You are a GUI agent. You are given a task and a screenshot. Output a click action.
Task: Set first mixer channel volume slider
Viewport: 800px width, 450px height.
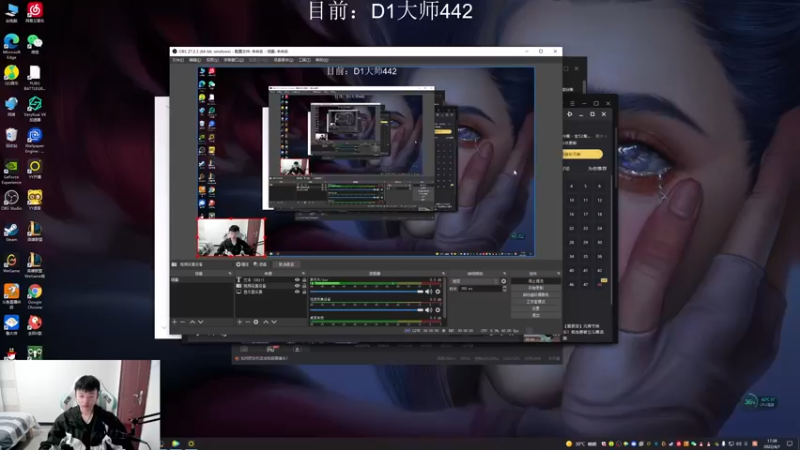366,292
